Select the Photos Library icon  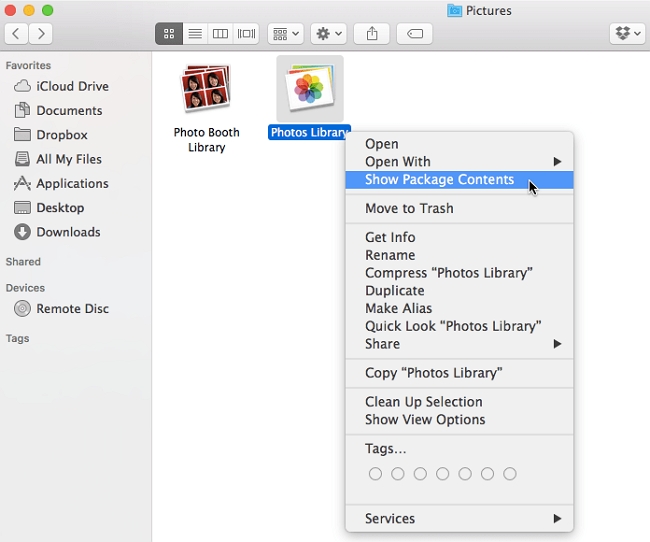(x=310, y=88)
